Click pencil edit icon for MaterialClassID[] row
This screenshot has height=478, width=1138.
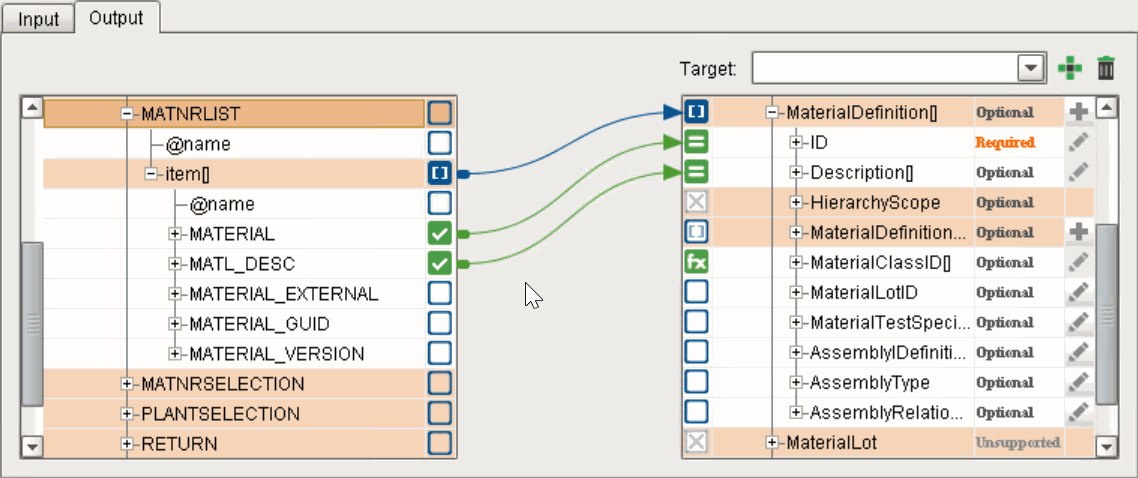tap(1078, 262)
